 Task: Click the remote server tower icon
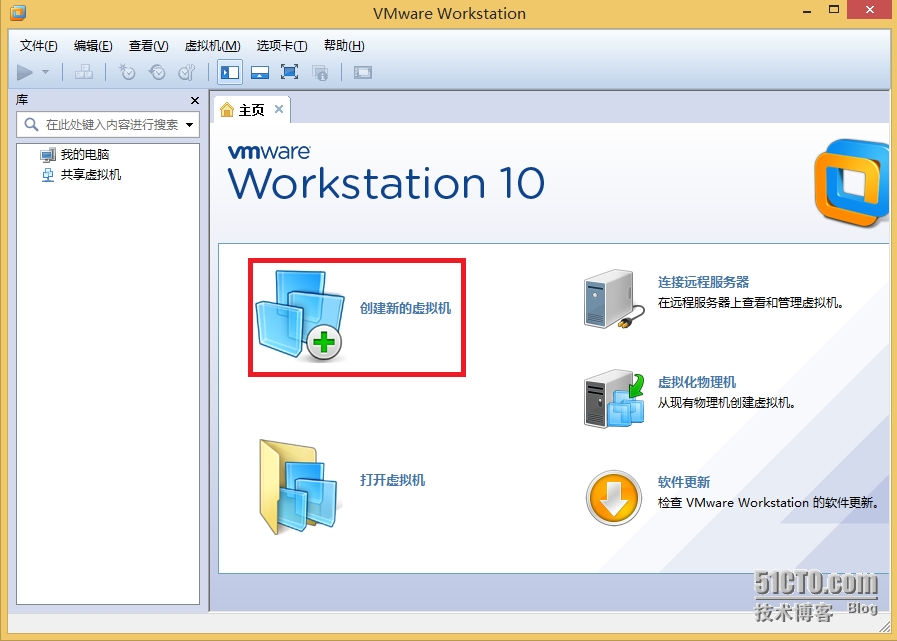coord(614,299)
